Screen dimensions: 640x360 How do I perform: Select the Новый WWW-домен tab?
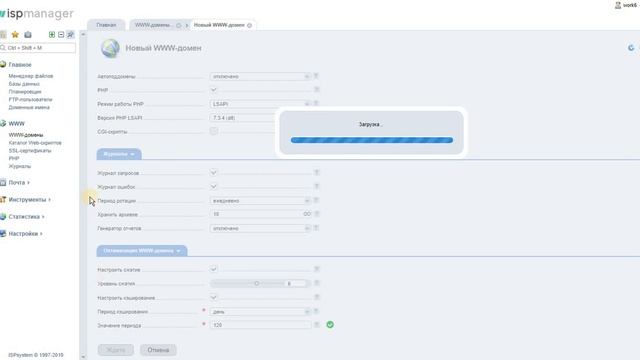coord(219,25)
